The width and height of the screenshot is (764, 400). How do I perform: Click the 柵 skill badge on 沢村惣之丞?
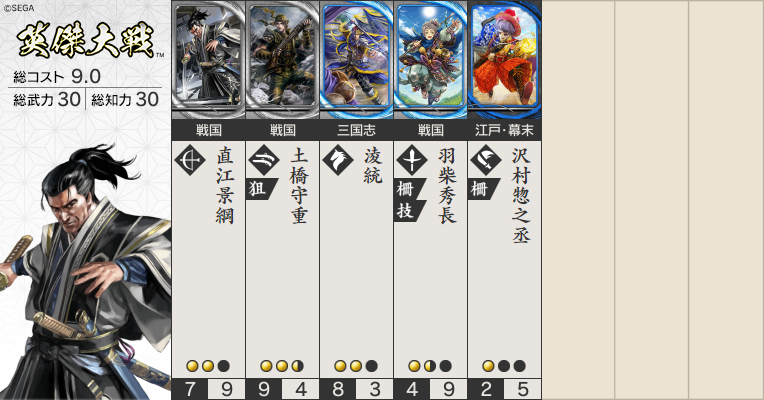[483, 189]
